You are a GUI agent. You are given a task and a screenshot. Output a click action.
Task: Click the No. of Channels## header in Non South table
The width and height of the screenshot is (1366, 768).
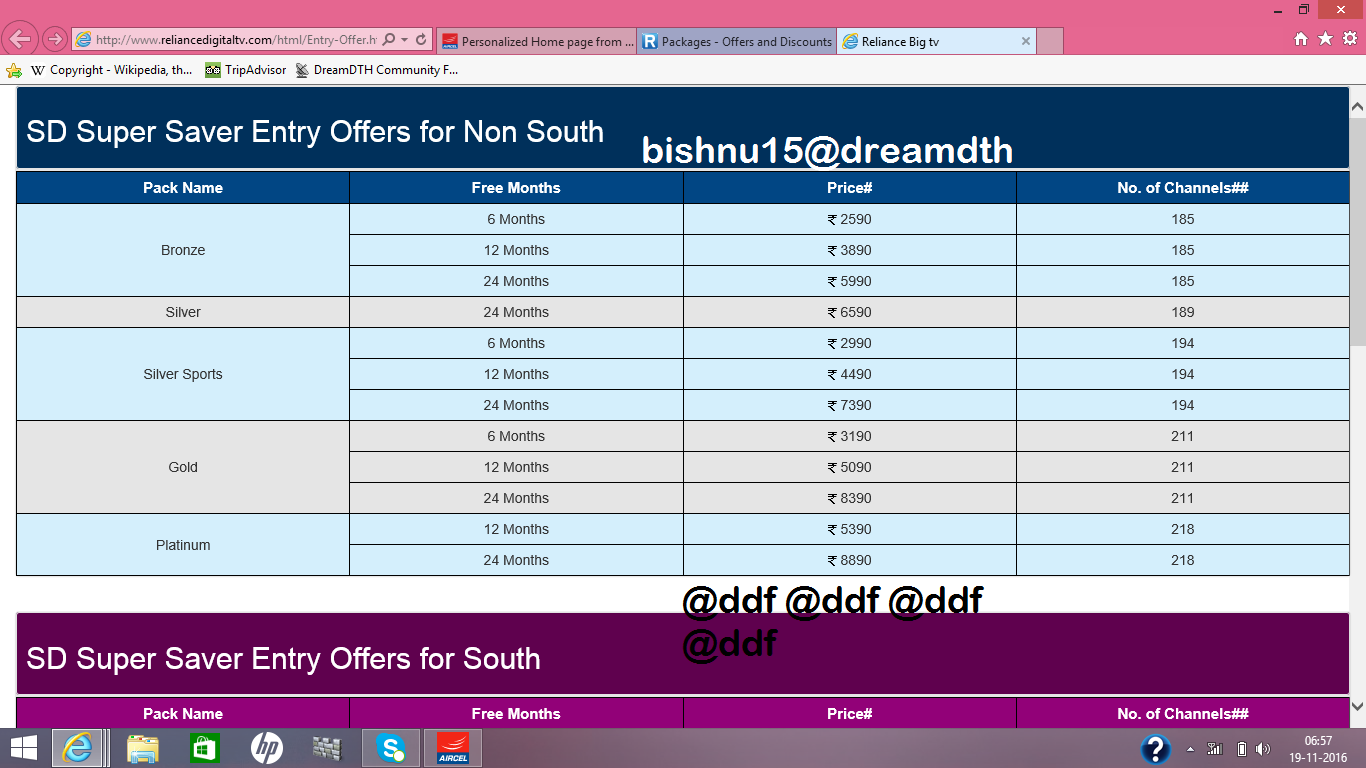1183,188
